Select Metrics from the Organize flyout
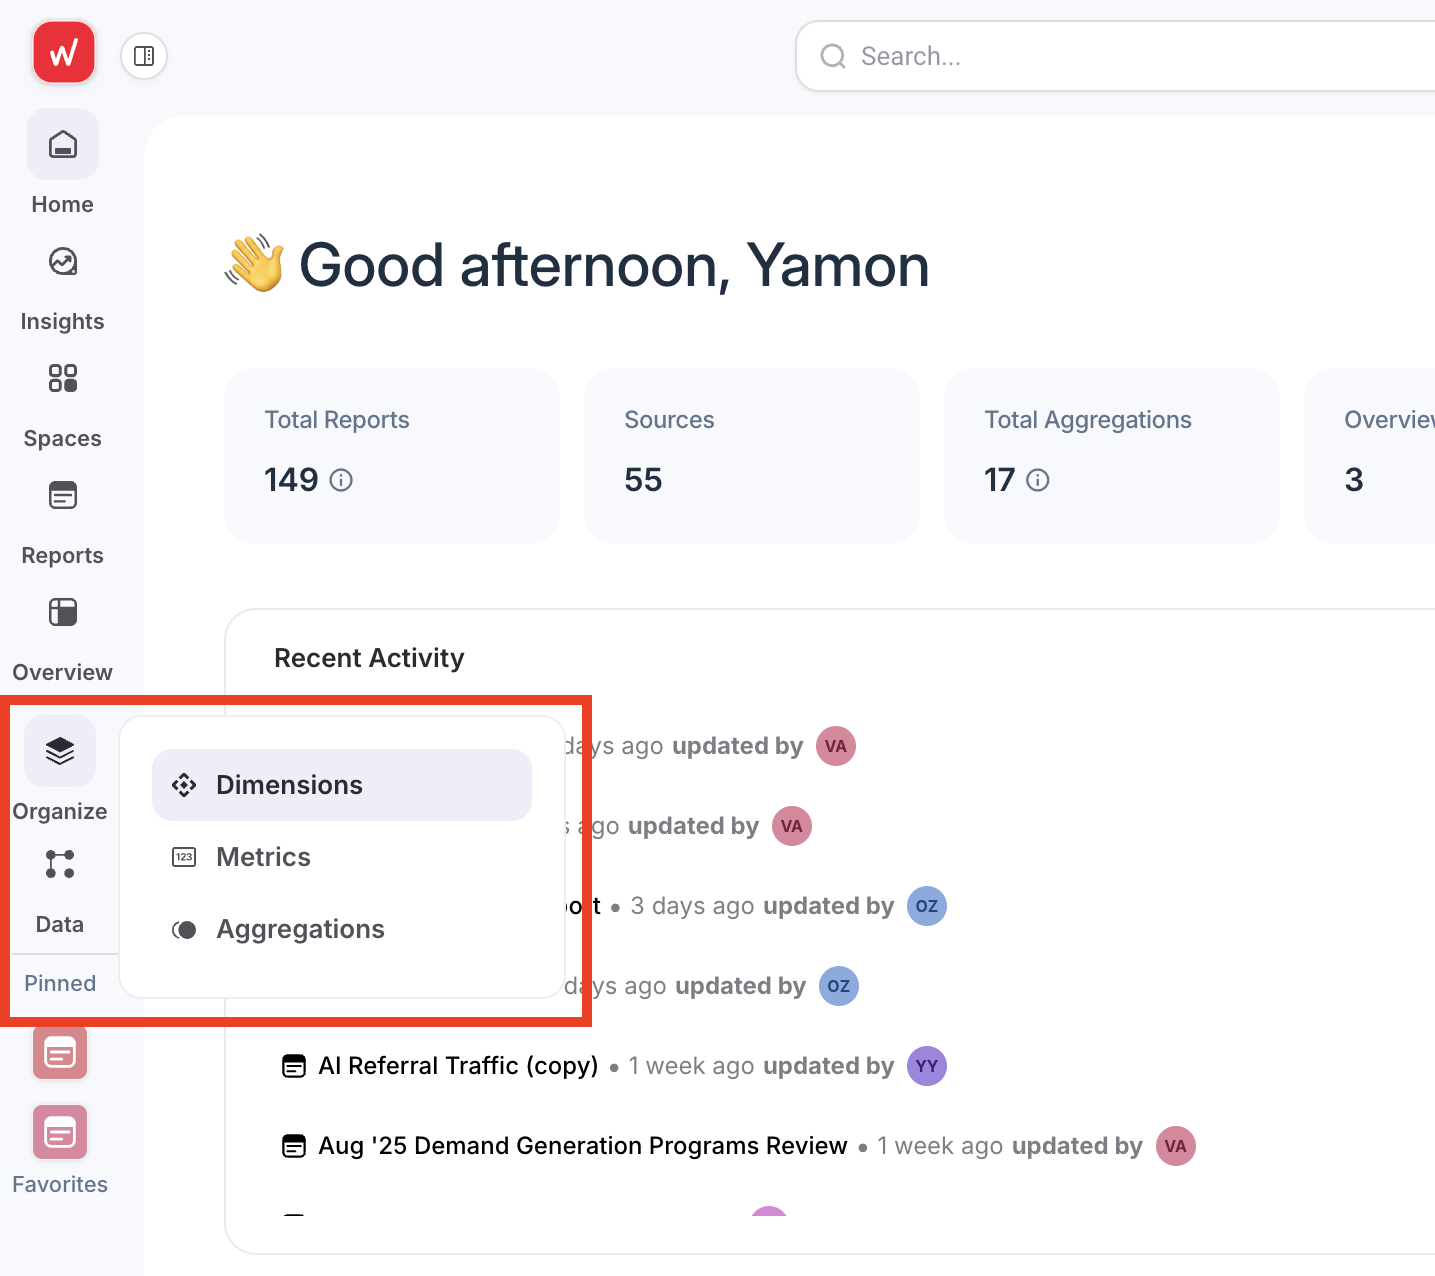This screenshot has width=1435, height=1276. (x=262, y=856)
